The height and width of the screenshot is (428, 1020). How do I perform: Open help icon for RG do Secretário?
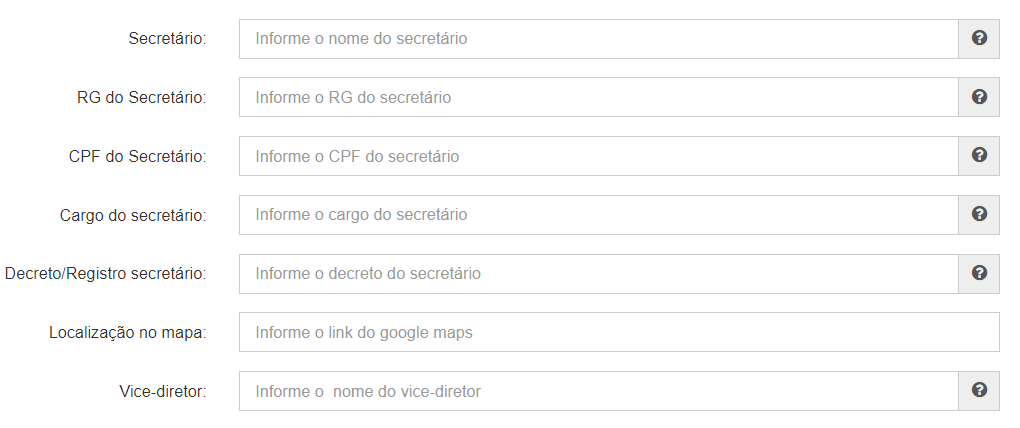click(979, 97)
